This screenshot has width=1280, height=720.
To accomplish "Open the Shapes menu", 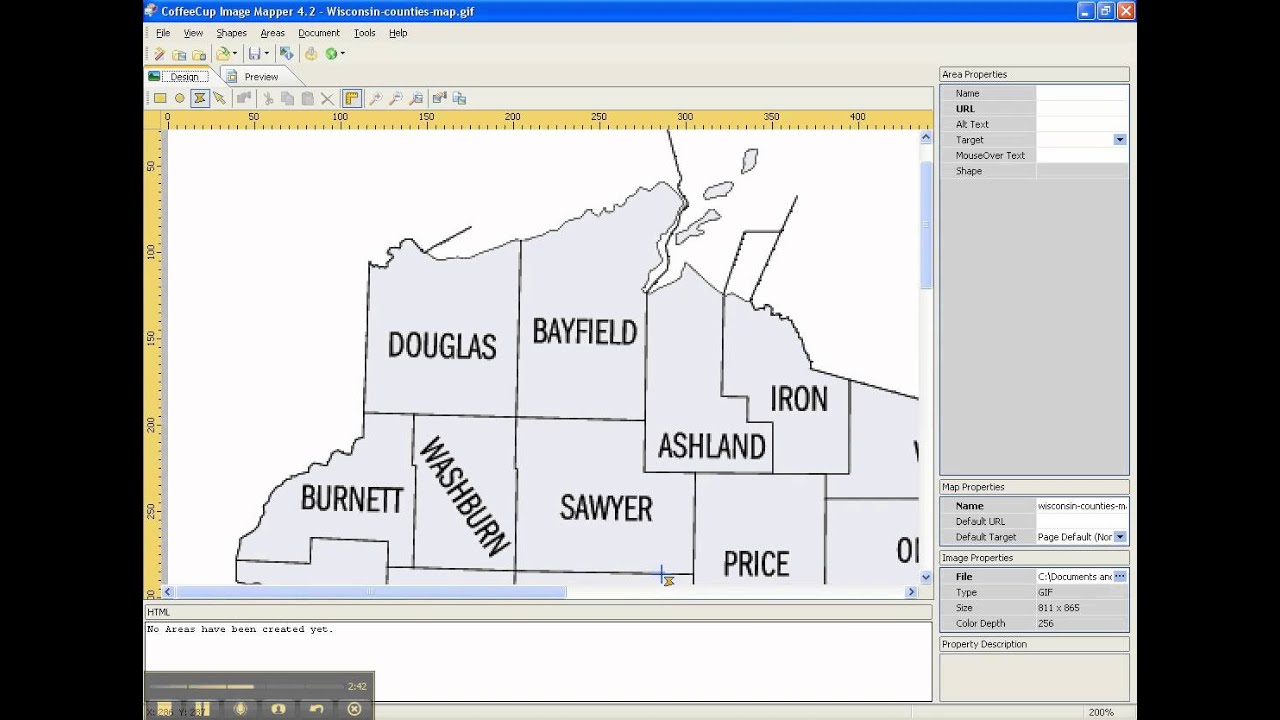I will coord(231,33).
